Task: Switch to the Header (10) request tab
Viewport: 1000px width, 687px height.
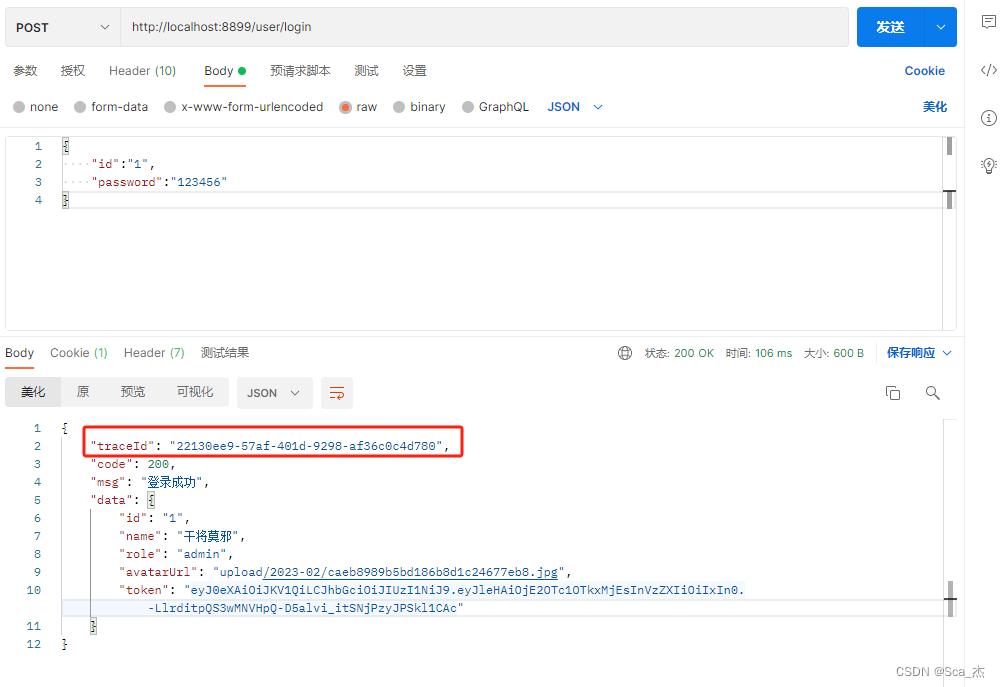Action: pos(142,71)
